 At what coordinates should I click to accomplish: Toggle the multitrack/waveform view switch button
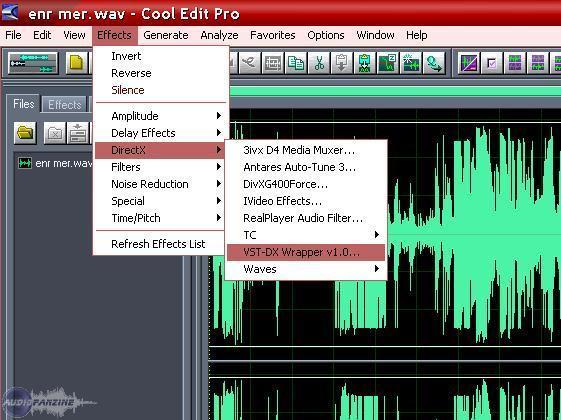(33, 63)
